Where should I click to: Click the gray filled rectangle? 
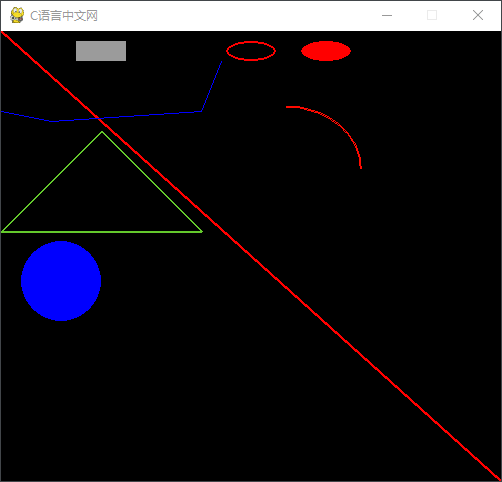[x=101, y=51]
